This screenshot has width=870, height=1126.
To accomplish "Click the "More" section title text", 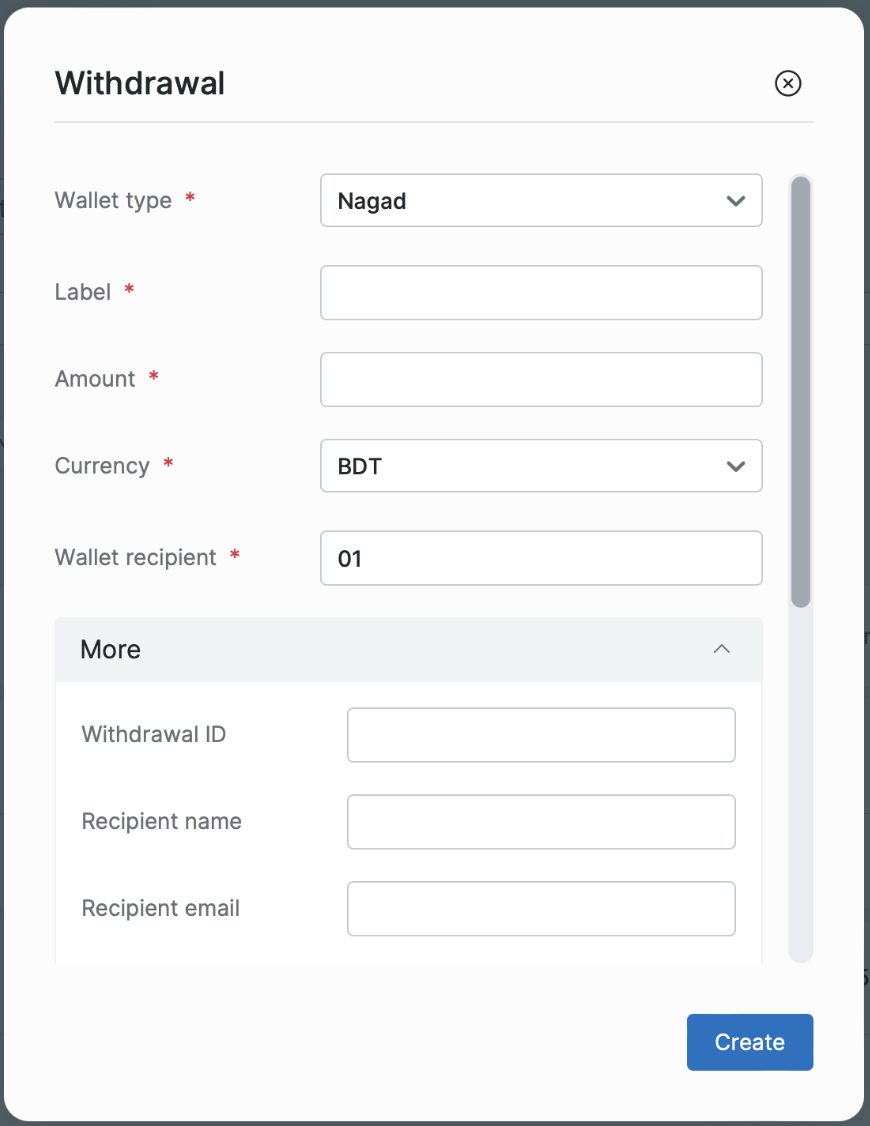I will point(110,650).
